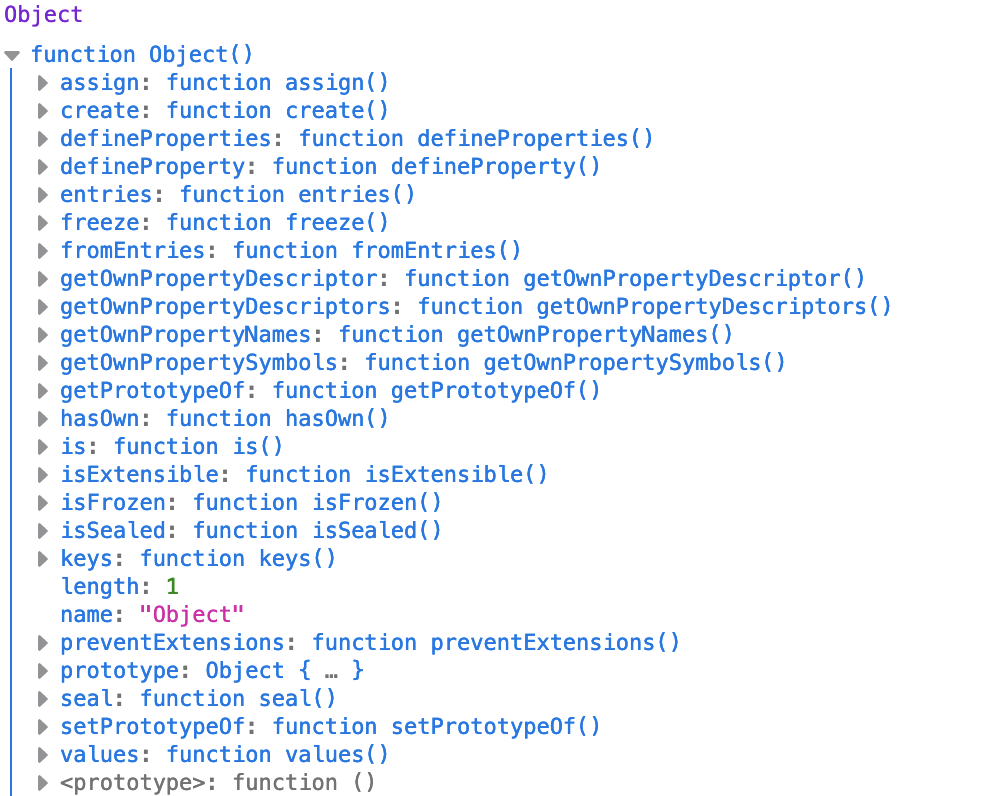Viewport: 986px width, 796px height.
Task: Expand the entries property arrow
Action: 43,195
